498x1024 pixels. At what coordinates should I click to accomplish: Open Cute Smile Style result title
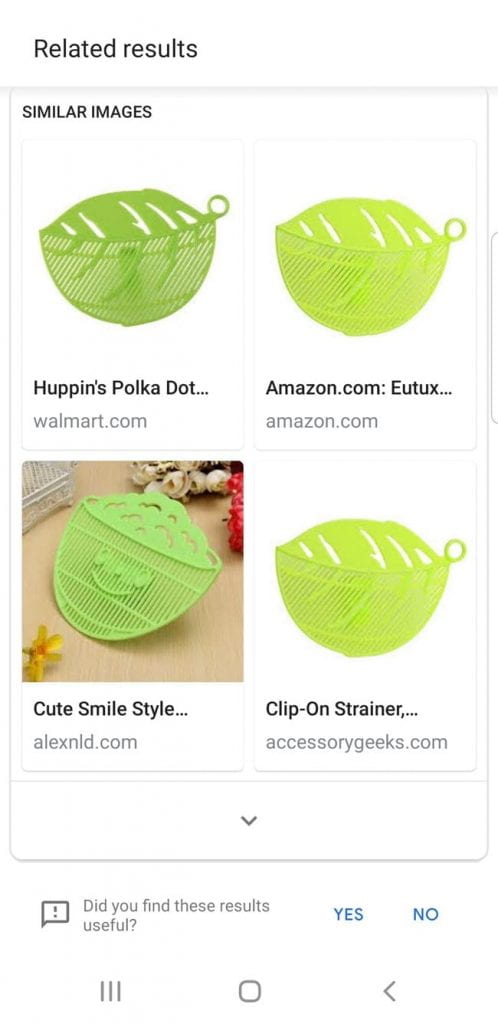tap(110, 709)
